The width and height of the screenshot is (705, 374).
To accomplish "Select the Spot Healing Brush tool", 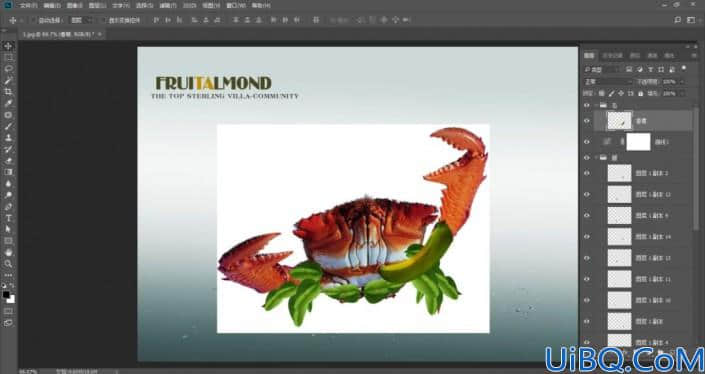I will tap(8, 115).
